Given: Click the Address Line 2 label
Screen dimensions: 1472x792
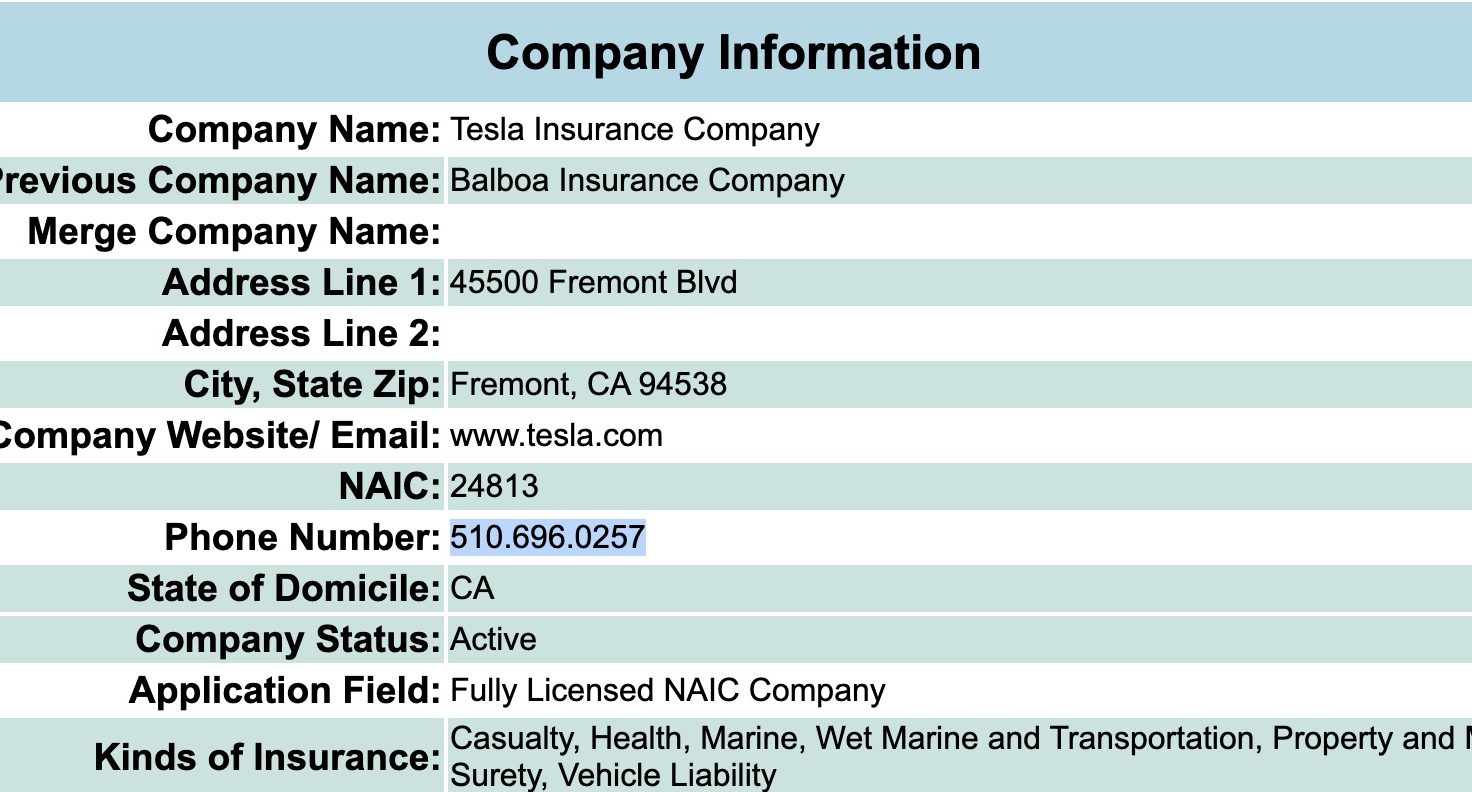Looking at the screenshot, I should click(x=301, y=334).
